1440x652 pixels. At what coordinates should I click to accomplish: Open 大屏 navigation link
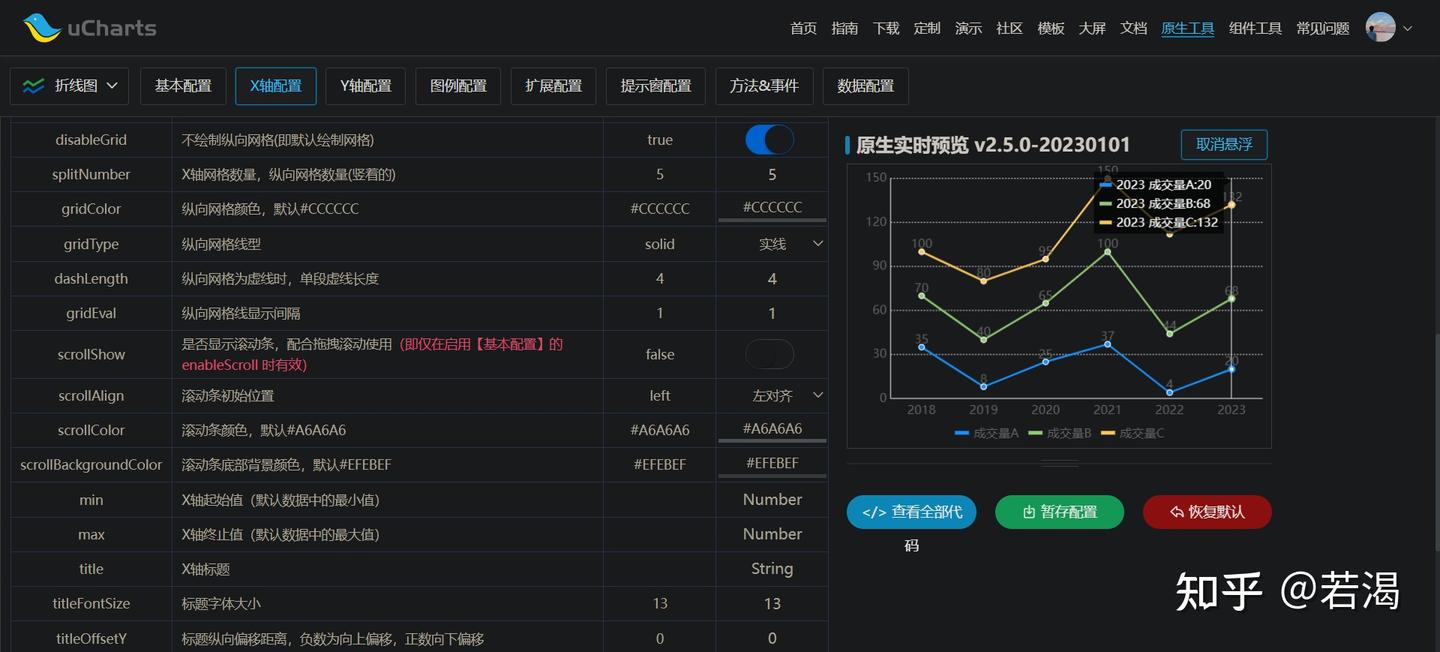[1092, 28]
